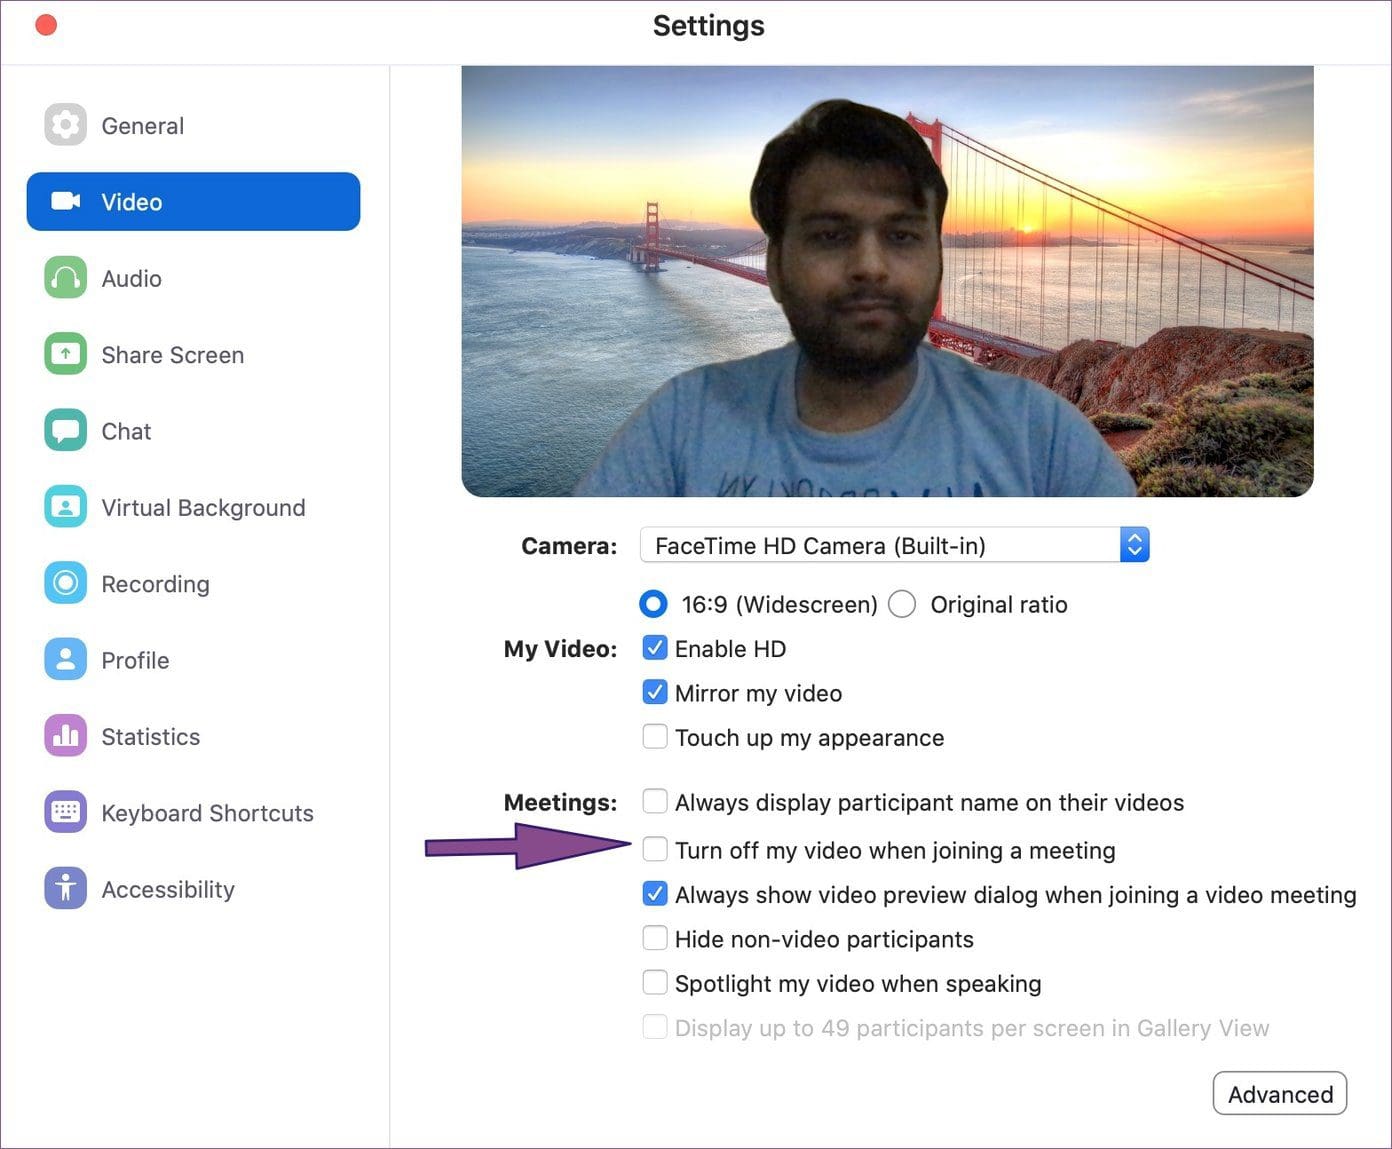Click the camera video preview image

pos(887,281)
